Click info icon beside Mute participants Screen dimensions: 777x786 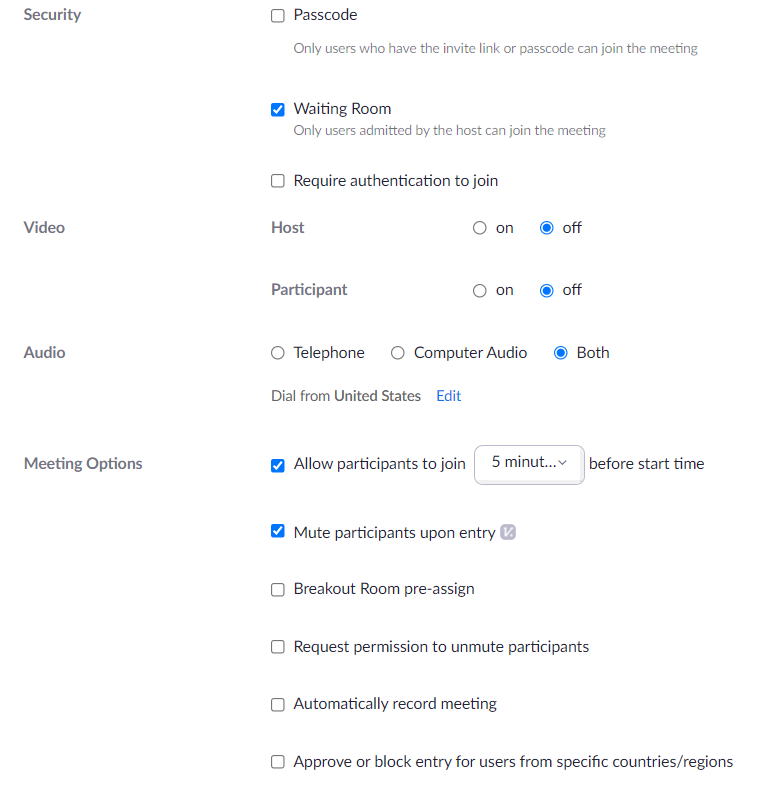(x=508, y=532)
